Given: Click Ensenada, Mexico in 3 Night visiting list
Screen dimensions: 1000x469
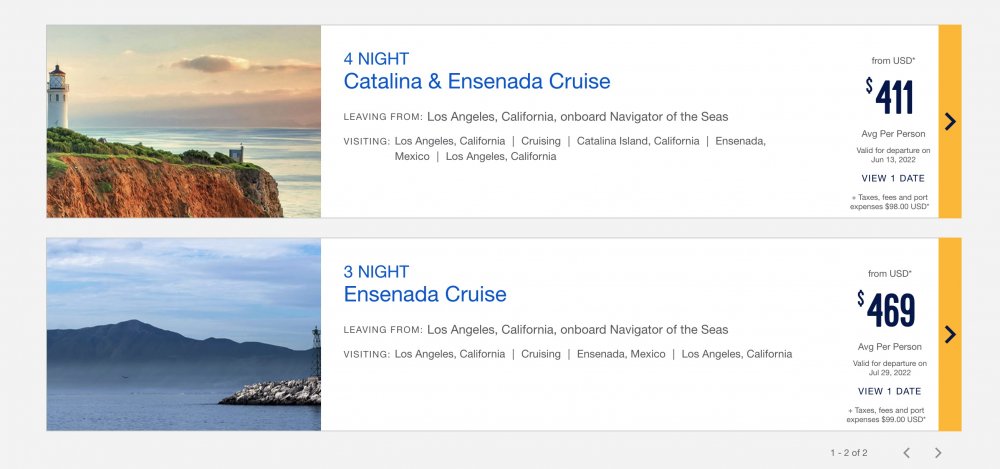Looking at the screenshot, I should pos(621,354).
